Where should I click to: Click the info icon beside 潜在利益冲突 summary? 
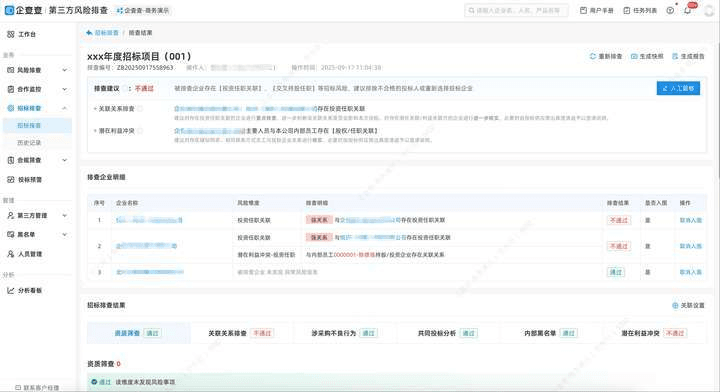(140, 131)
